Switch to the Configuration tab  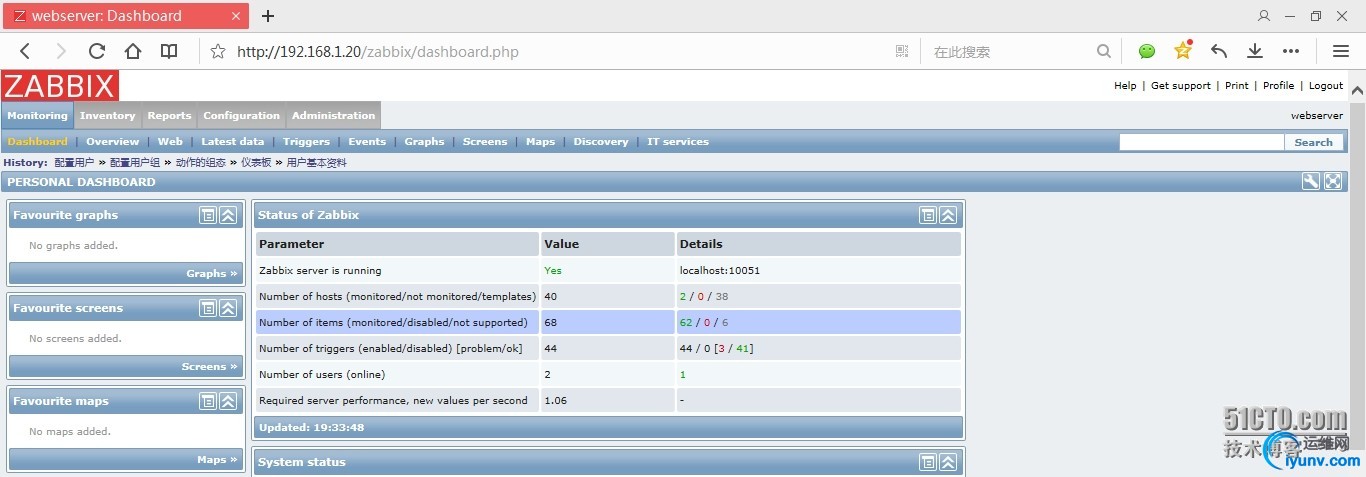[x=241, y=115]
